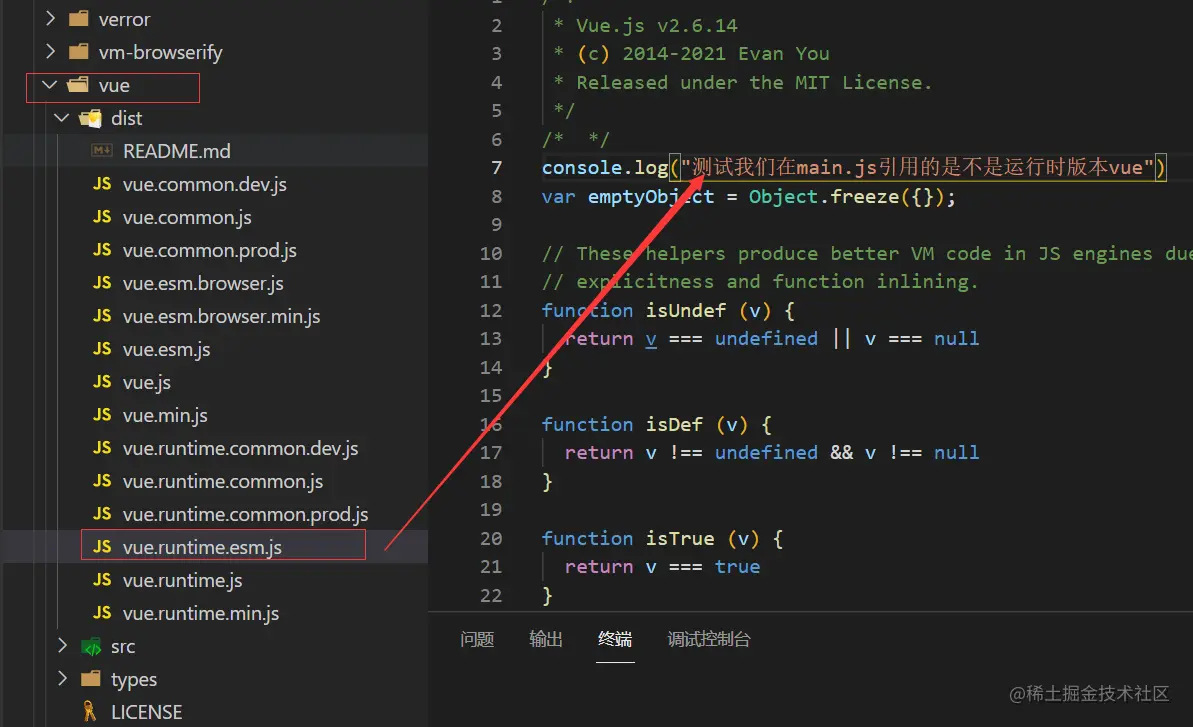The height and width of the screenshot is (727, 1193).
Task: Expand the src folder chevron
Action: point(62,646)
